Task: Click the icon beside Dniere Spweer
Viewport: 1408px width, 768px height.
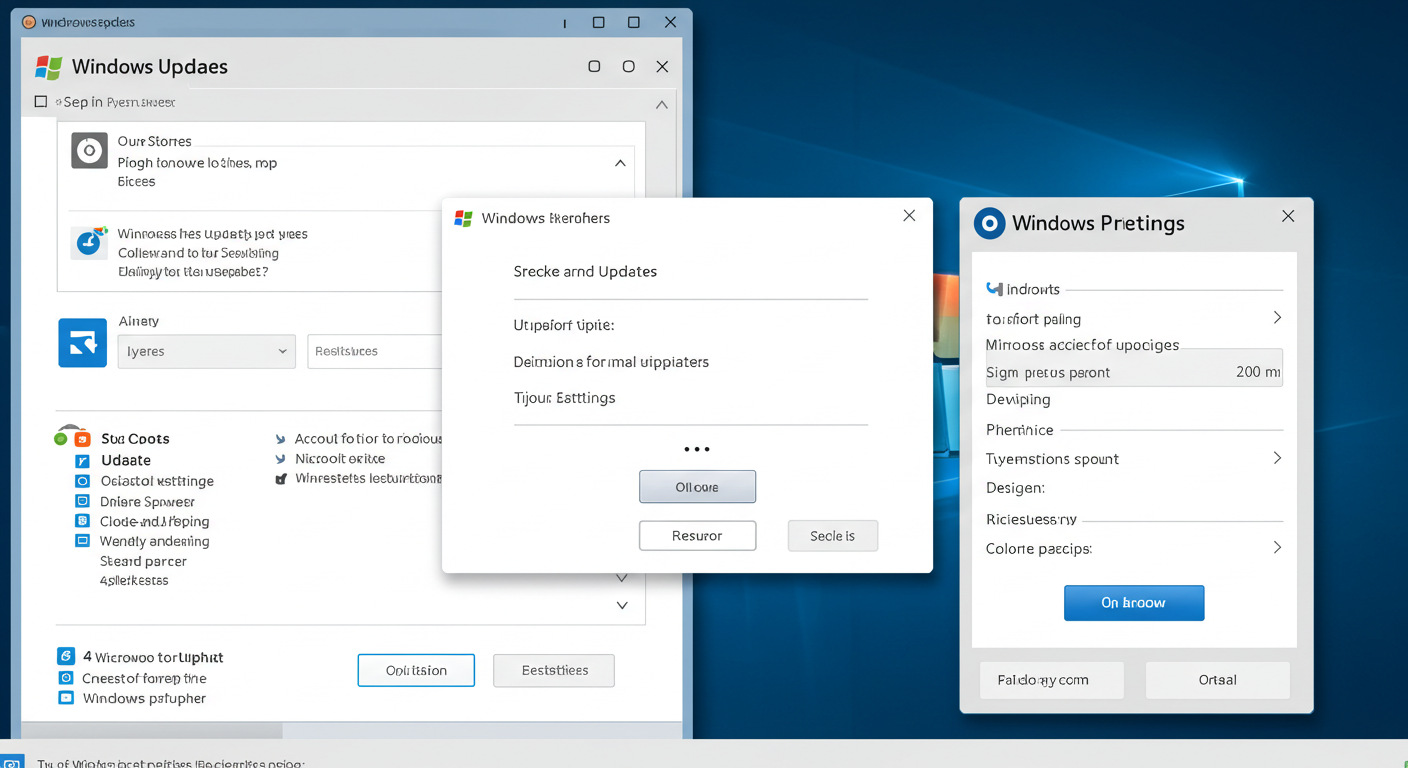Action: click(82, 501)
